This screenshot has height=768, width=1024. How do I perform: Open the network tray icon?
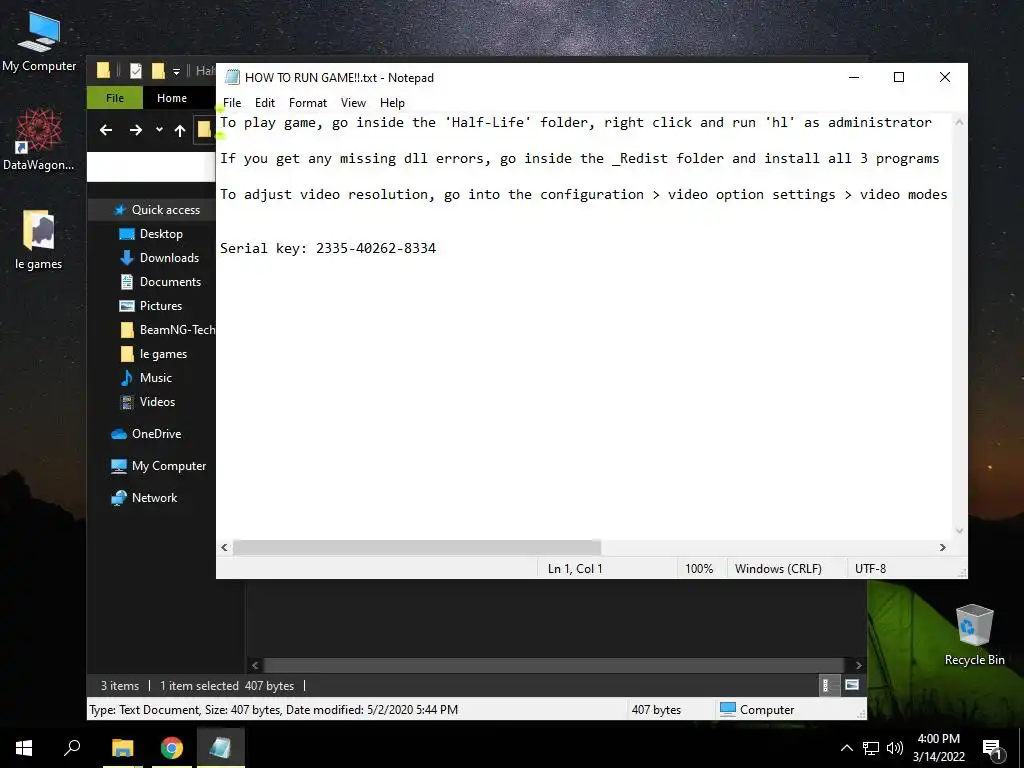(x=871, y=748)
